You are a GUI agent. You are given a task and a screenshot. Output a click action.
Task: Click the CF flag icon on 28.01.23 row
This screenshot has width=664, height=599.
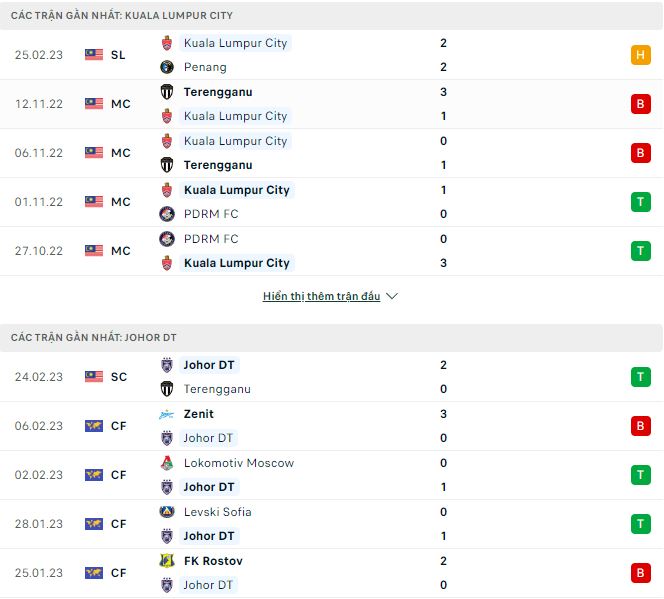tap(94, 524)
